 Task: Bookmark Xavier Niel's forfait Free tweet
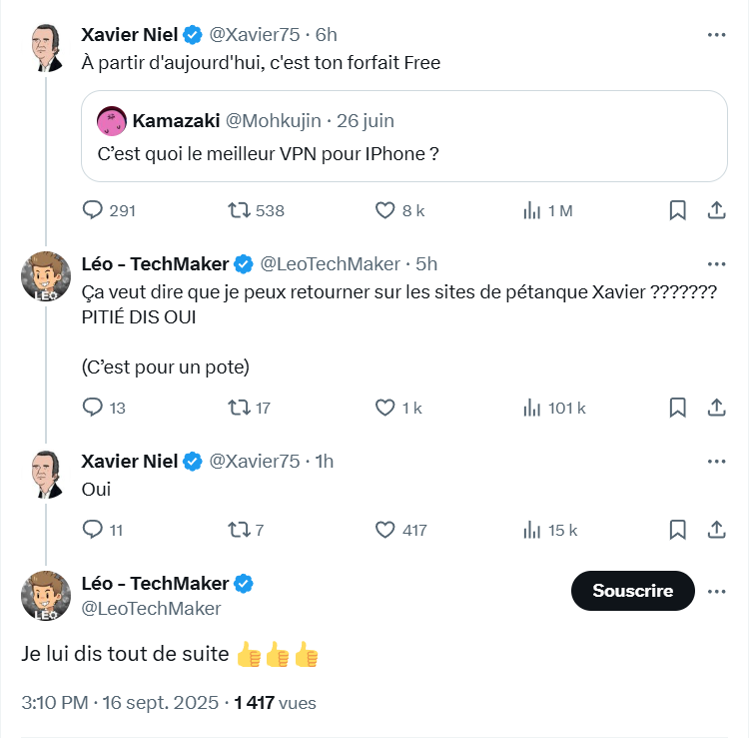pos(677,210)
